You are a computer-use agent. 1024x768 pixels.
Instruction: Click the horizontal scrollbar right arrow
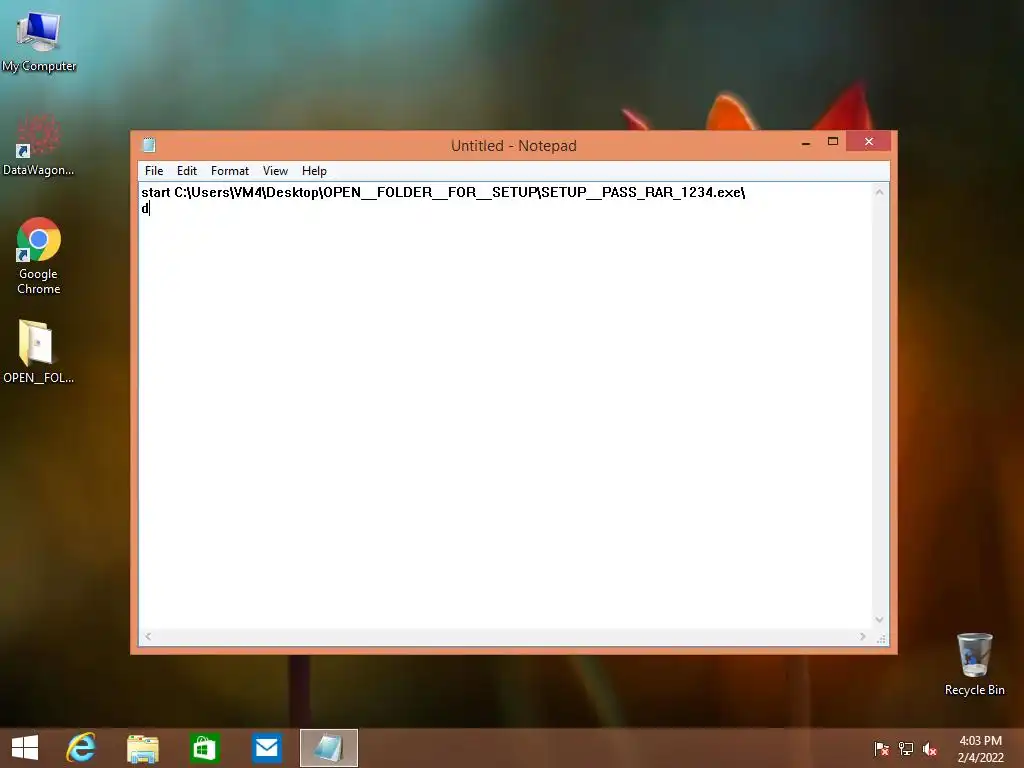tap(863, 636)
